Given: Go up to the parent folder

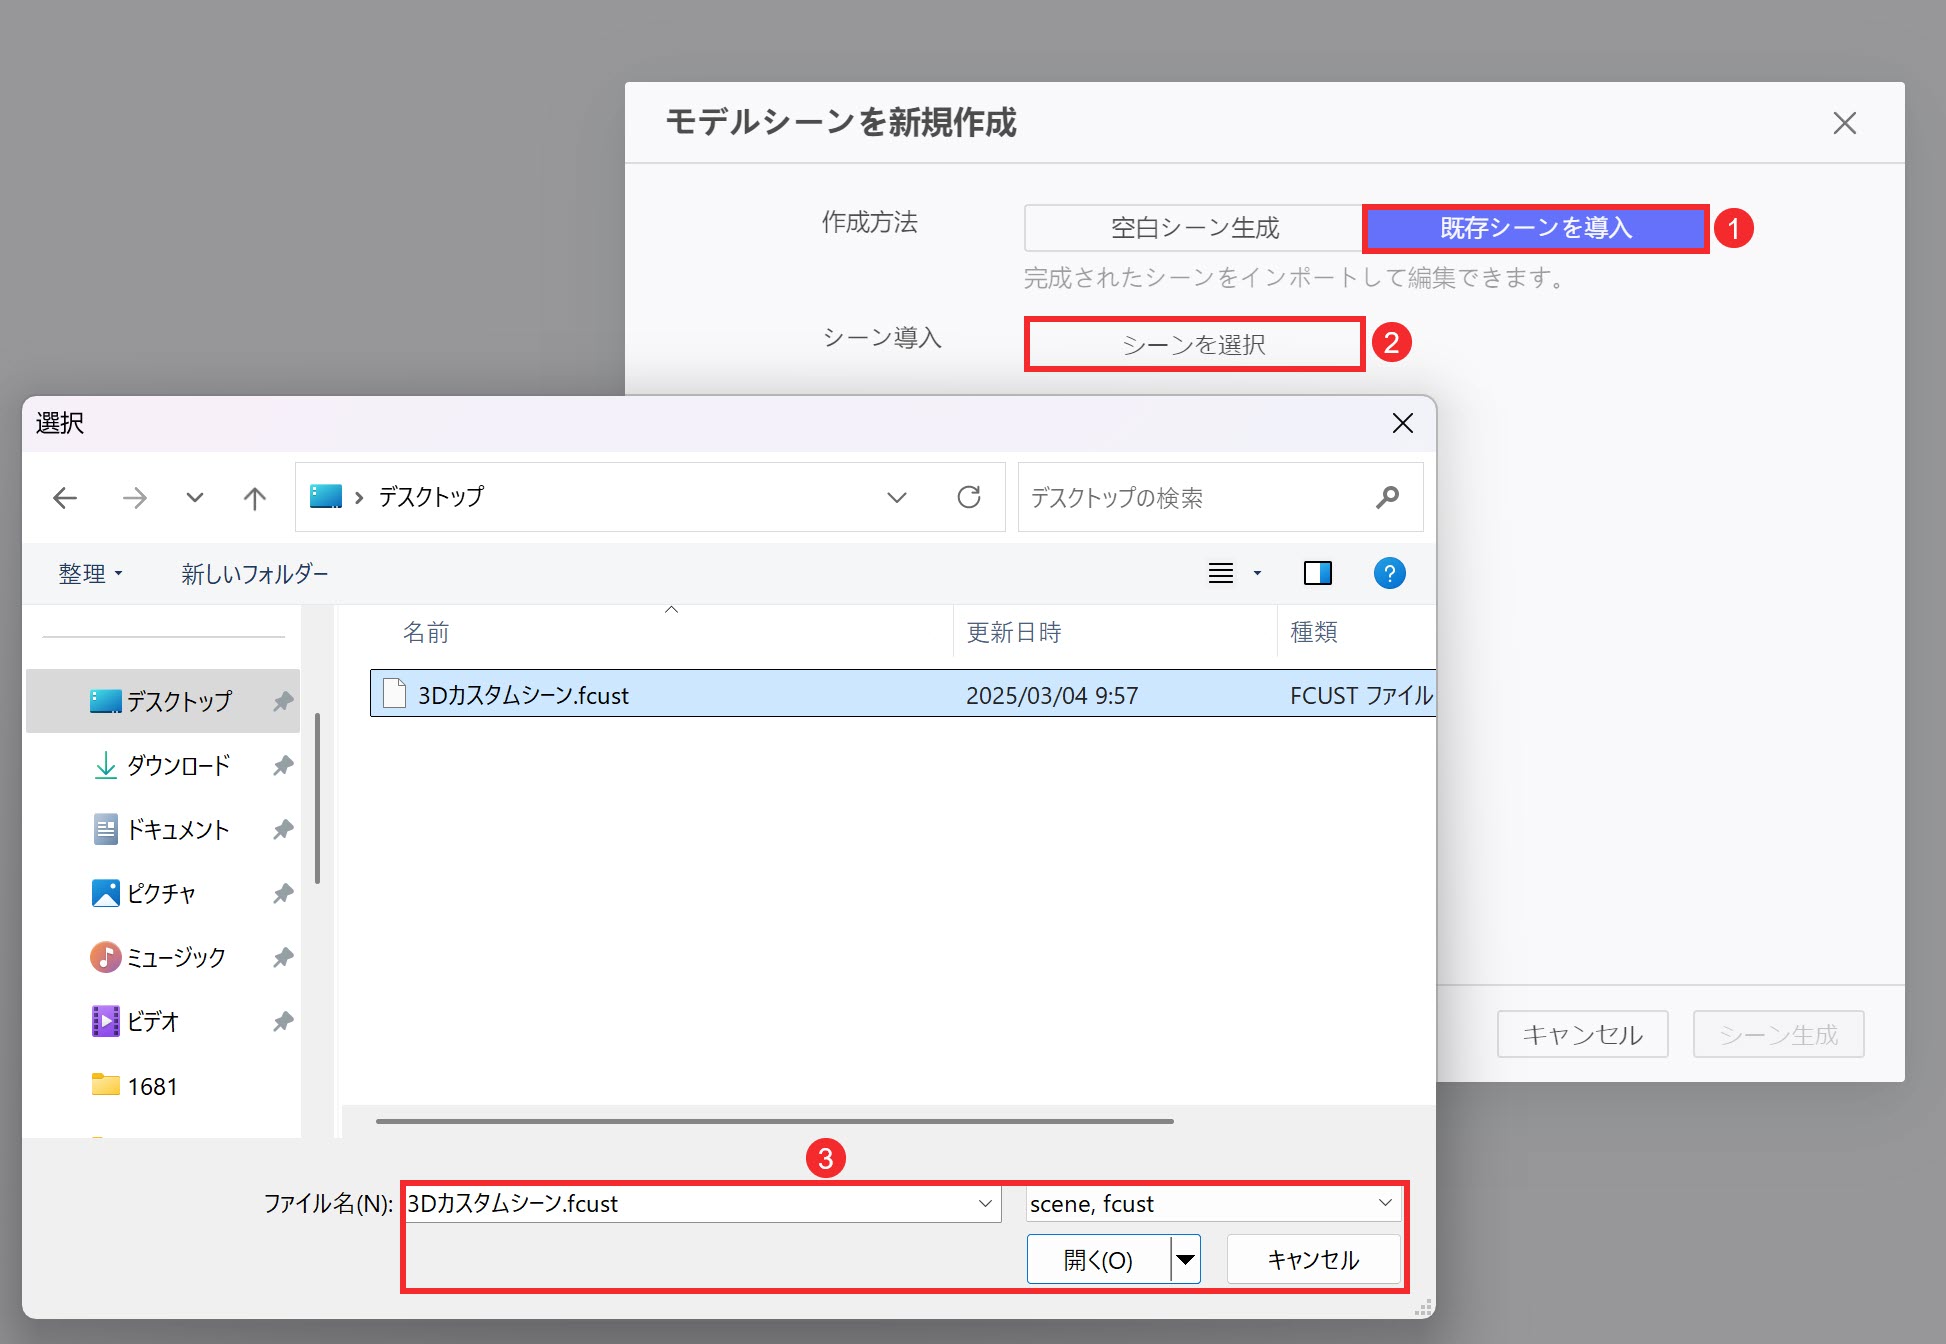Looking at the screenshot, I should (x=254, y=497).
